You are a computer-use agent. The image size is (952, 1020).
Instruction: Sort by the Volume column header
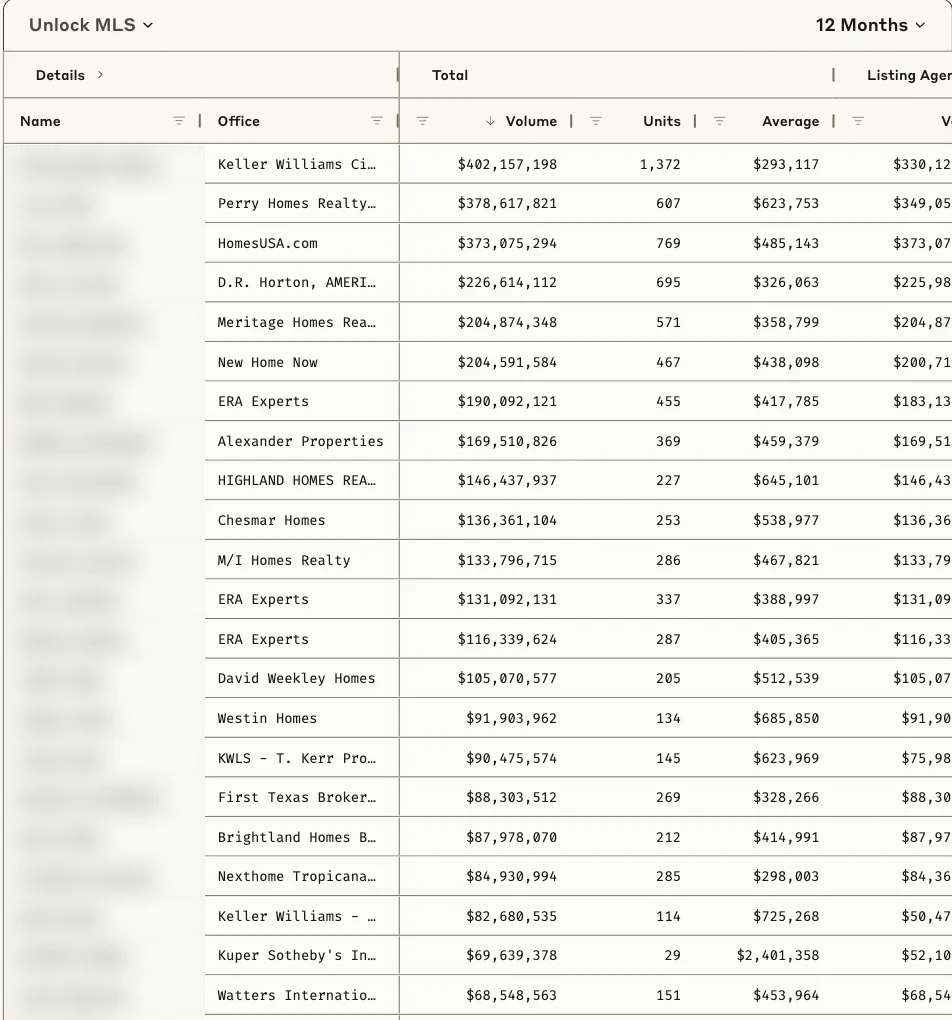point(531,121)
